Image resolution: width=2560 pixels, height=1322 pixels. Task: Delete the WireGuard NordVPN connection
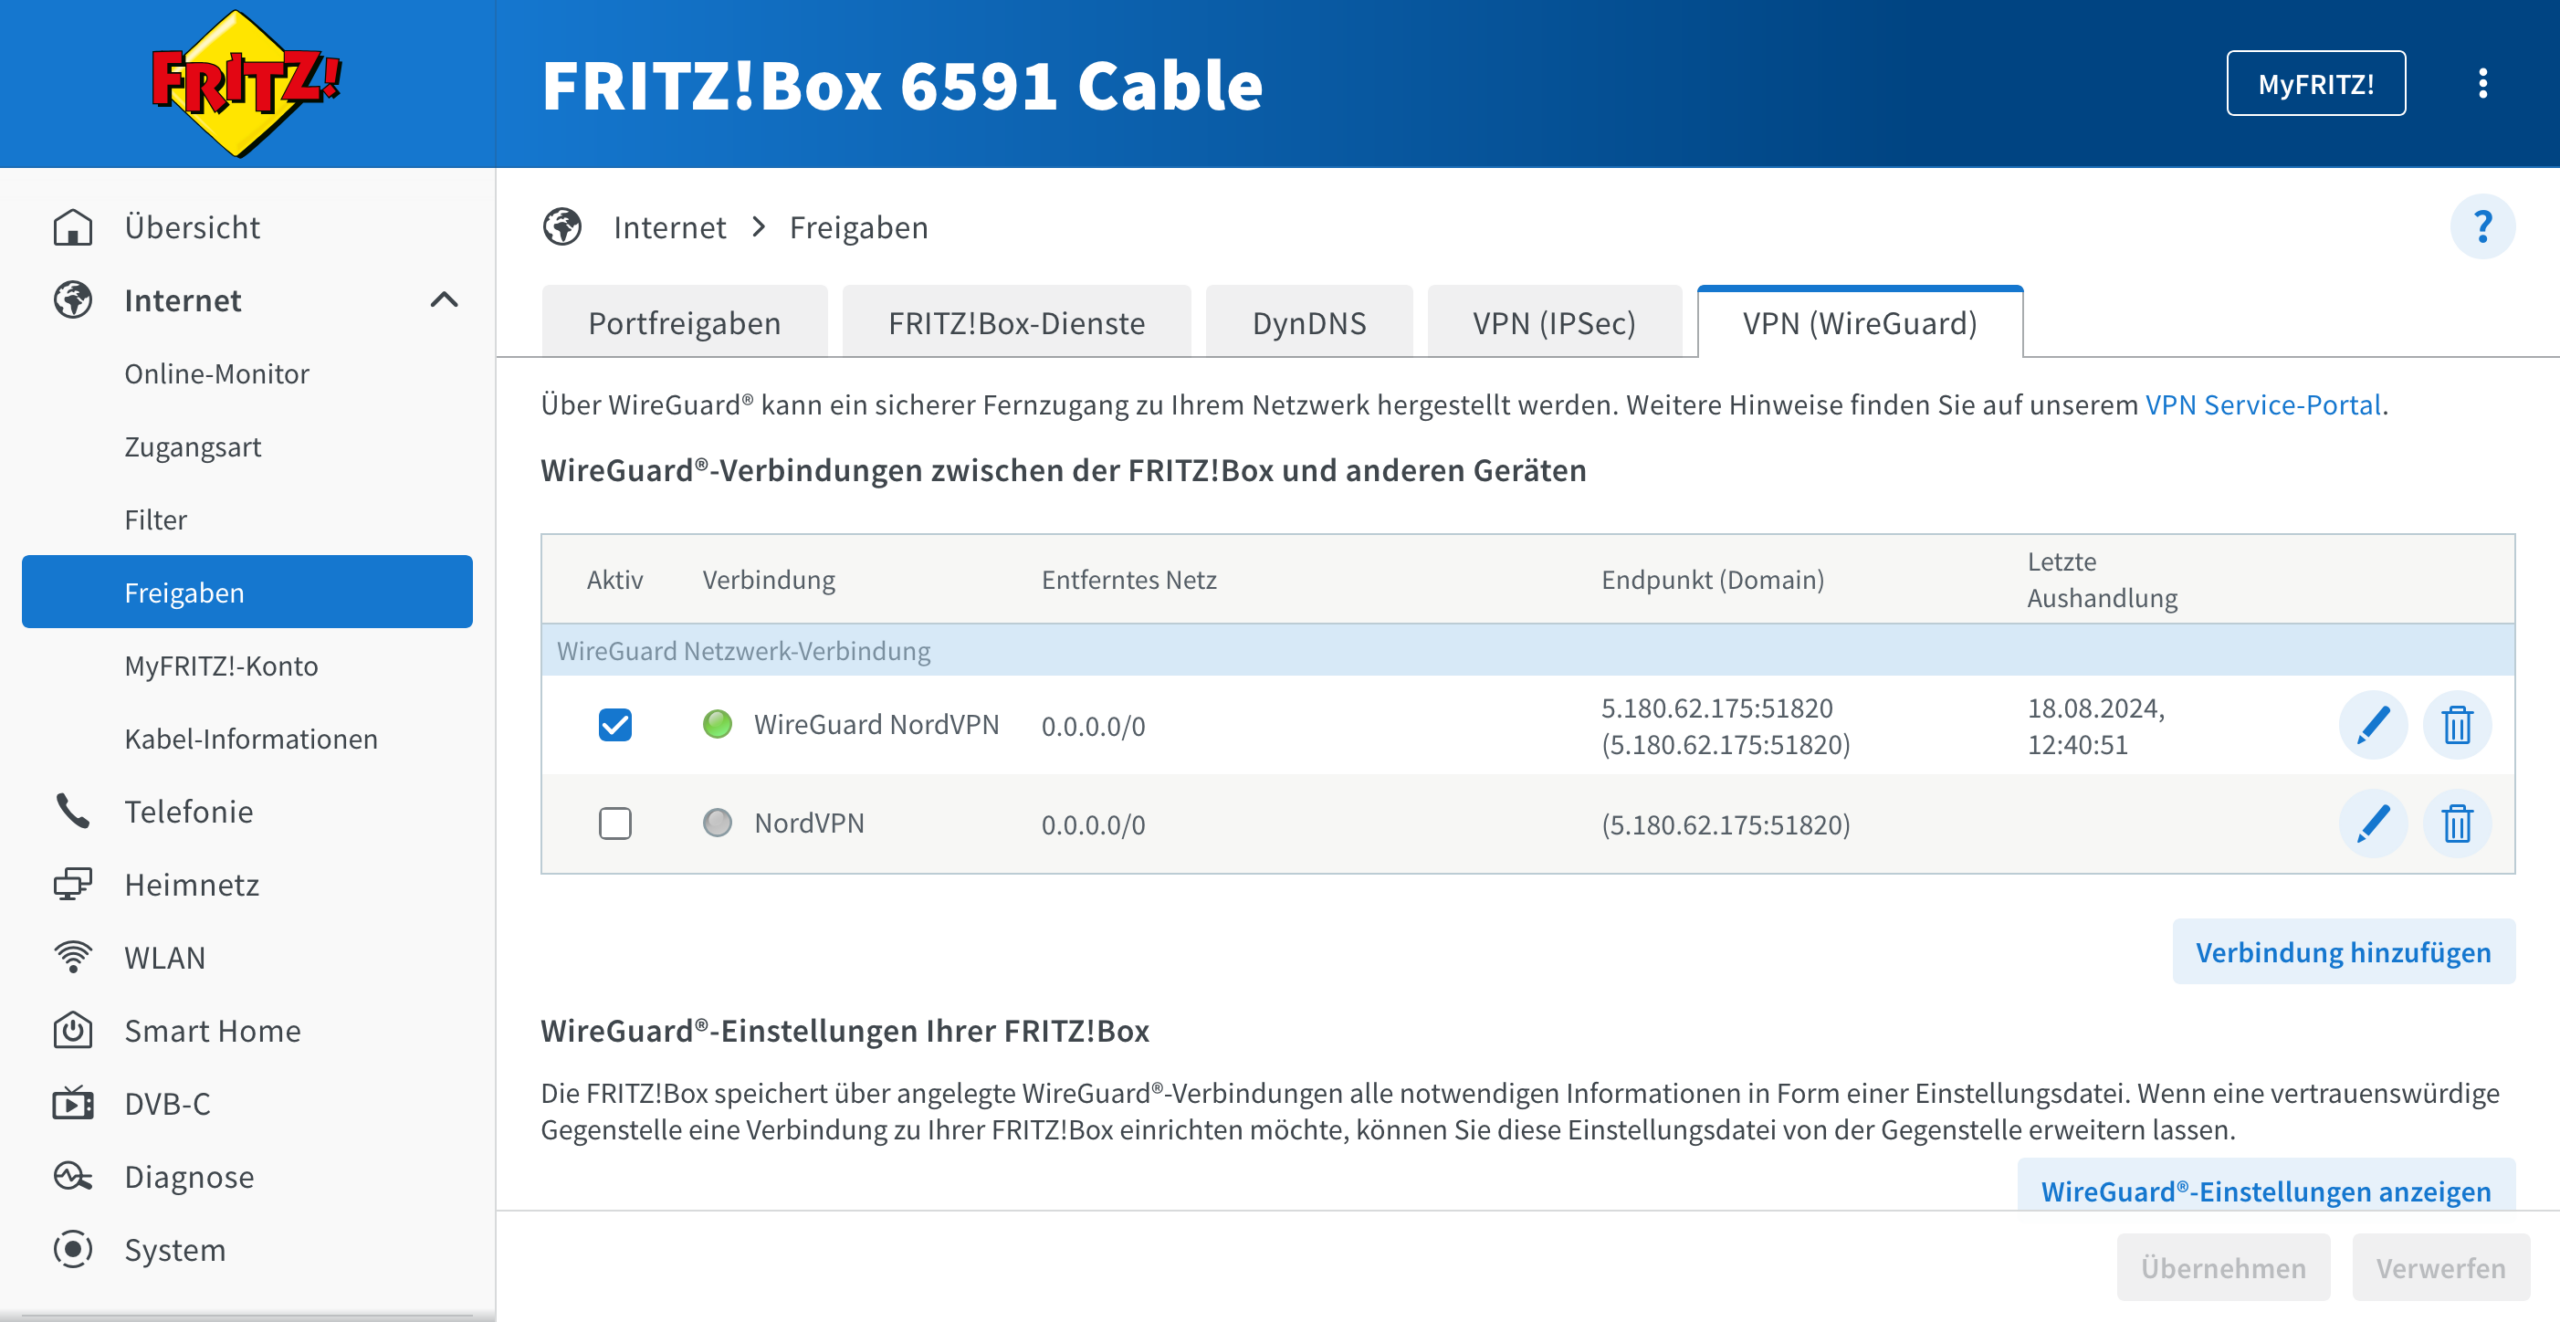[x=2457, y=725]
